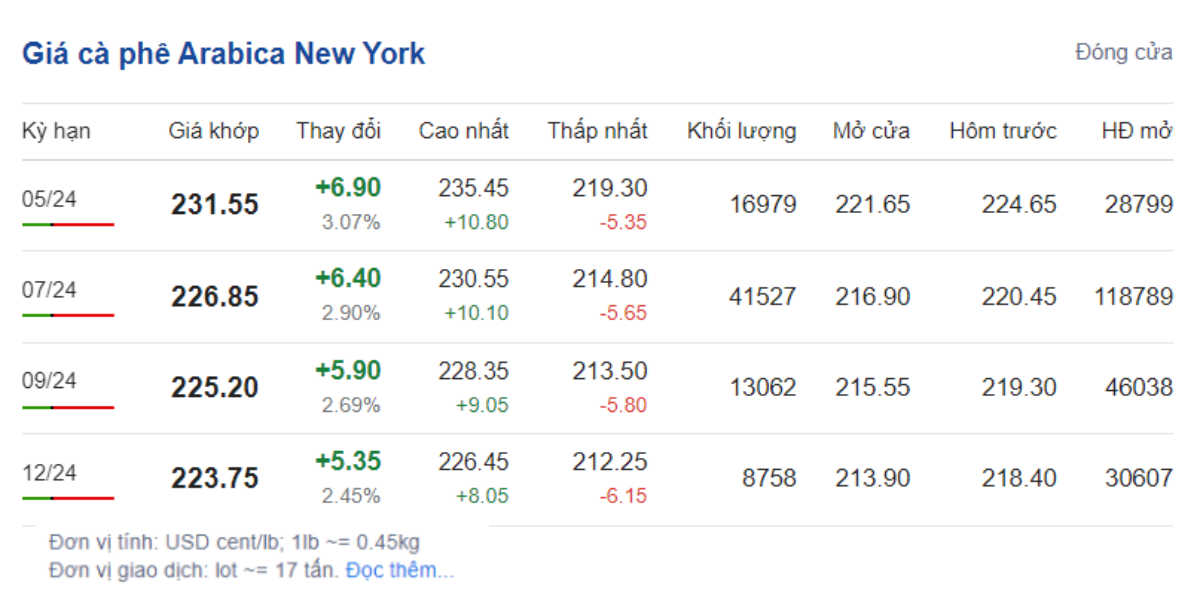Click the 'Cao nhất' column header

463,131
